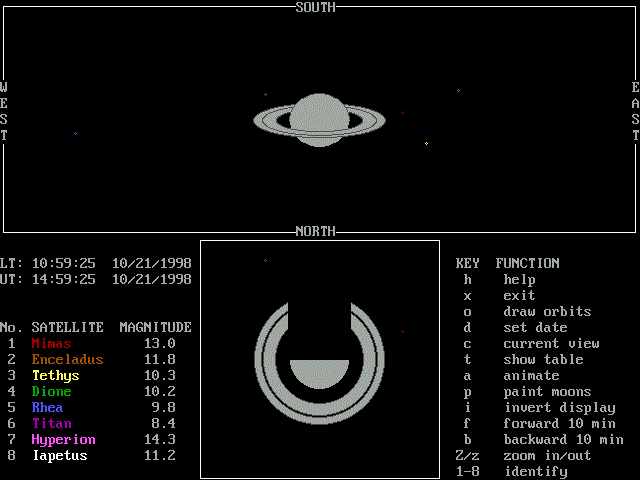
Task: Click the LT time 10:59:25
Action: (64, 263)
